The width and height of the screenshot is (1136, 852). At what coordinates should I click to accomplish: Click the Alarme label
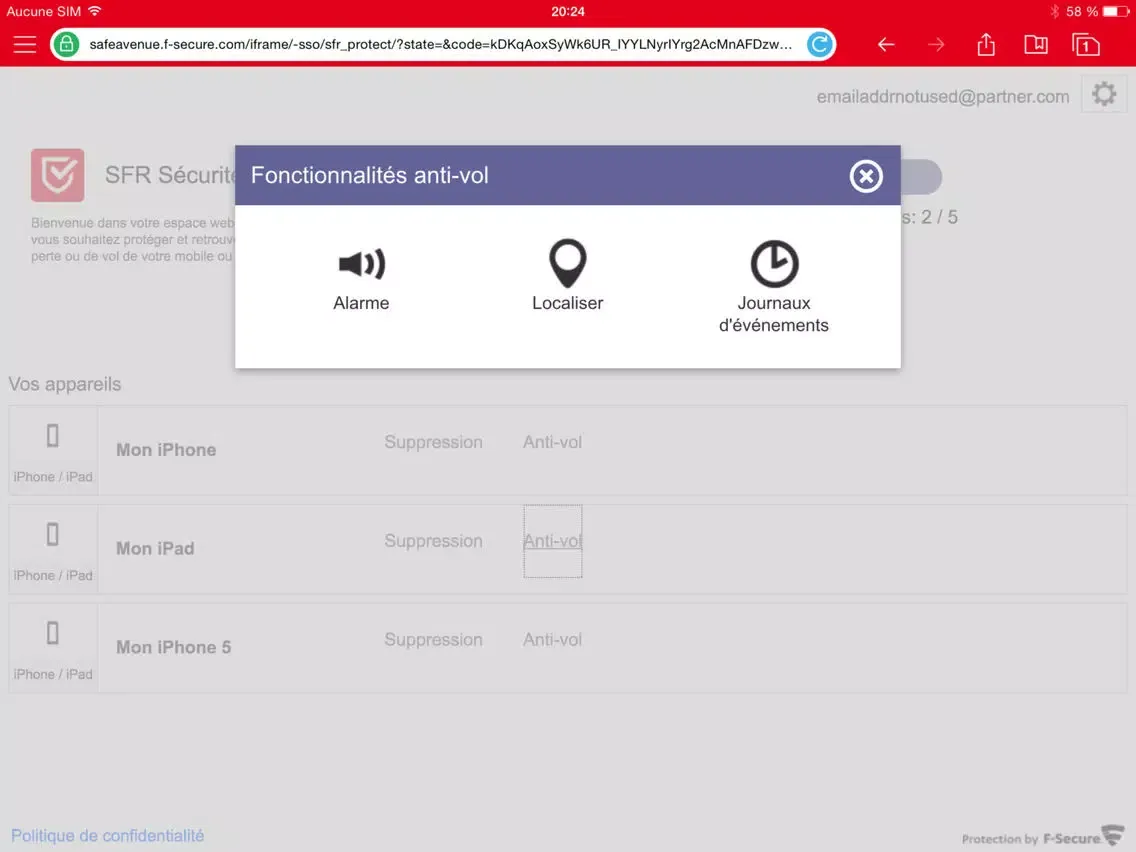pyautogui.click(x=361, y=303)
